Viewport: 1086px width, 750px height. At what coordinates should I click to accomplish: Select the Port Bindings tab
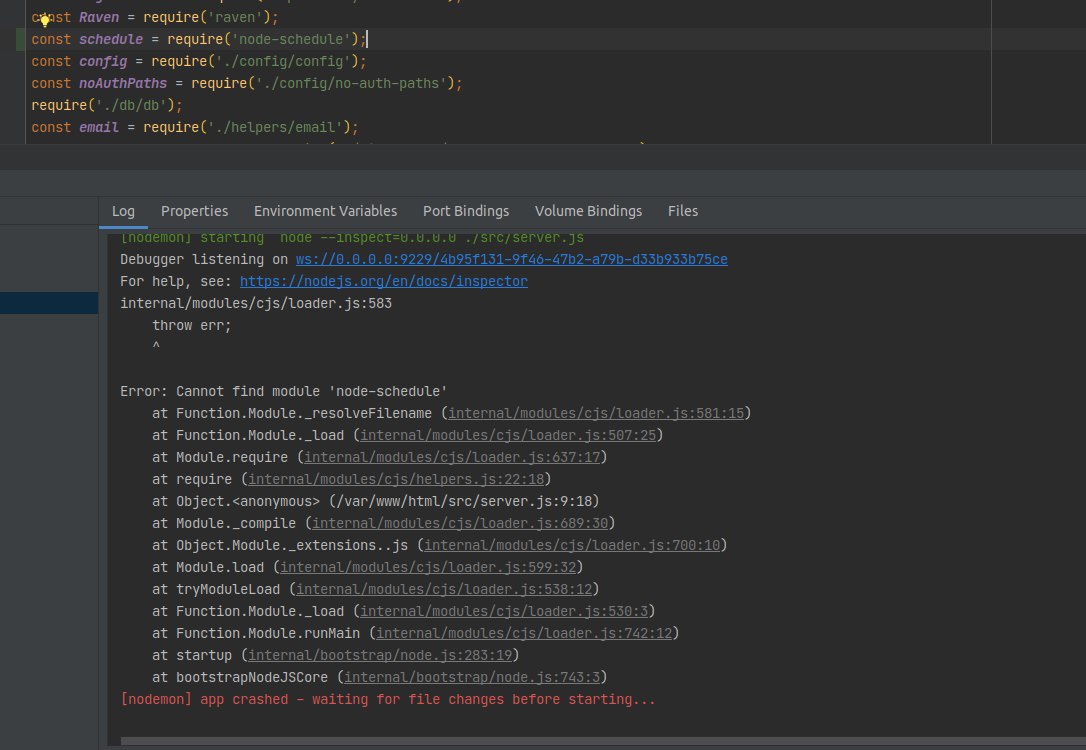466,211
